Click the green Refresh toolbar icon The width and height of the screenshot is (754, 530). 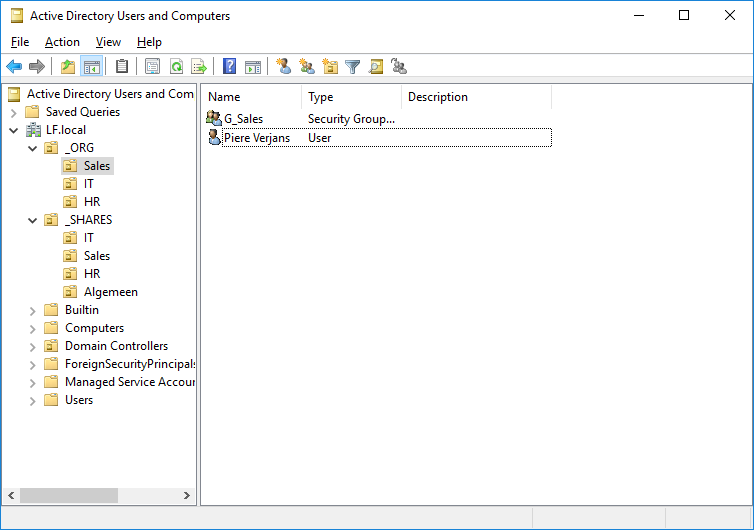[x=176, y=66]
